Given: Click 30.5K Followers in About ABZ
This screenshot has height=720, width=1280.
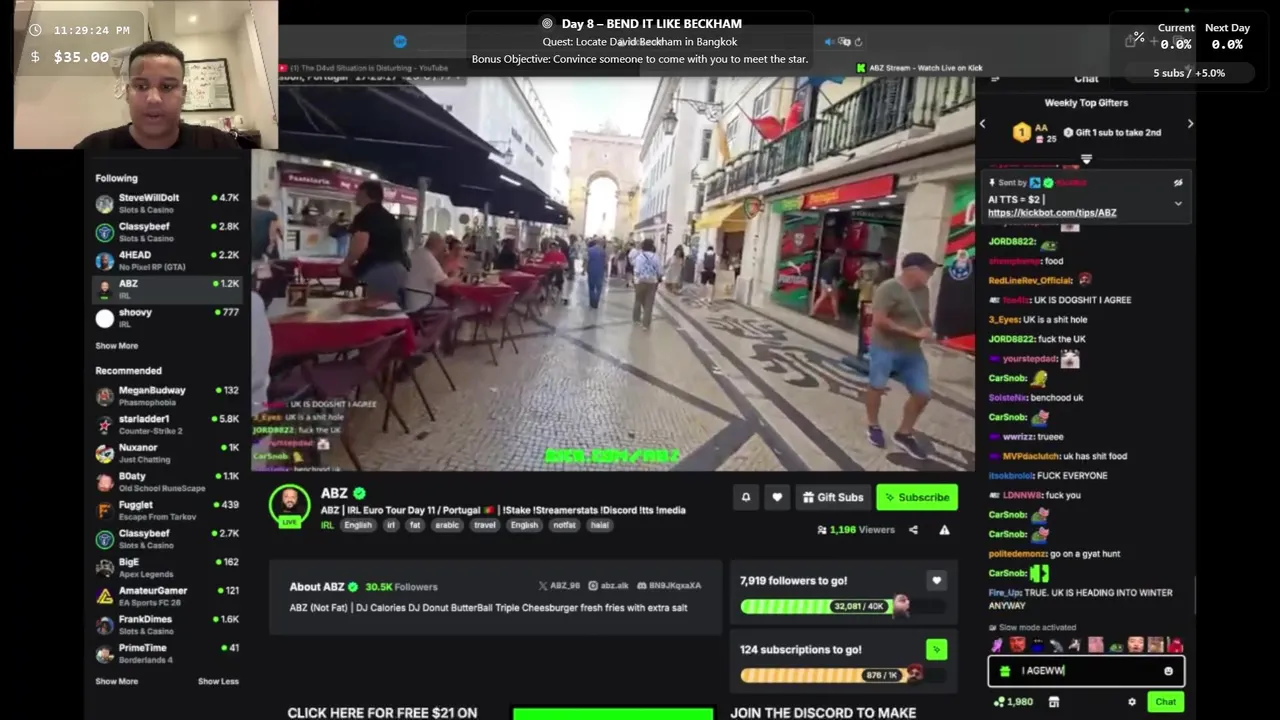Looking at the screenshot, I should click(x=401, y=587).
